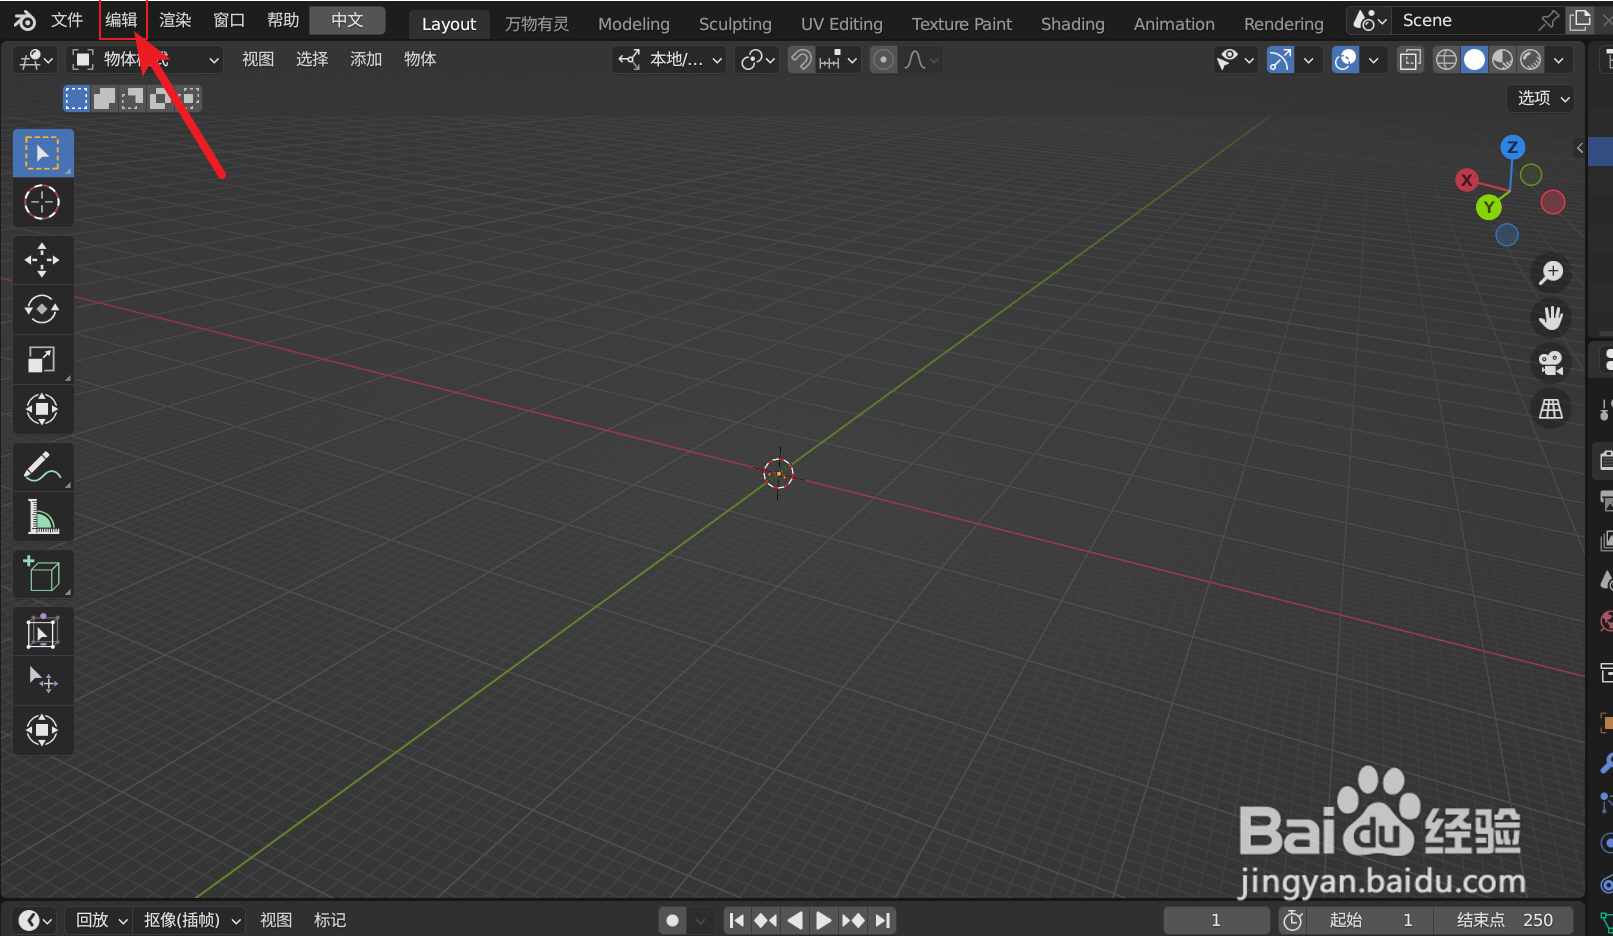Click the Z axis gizmo handle
This screenshot has height=936, width=1613.
click(x=1512, y=147)
